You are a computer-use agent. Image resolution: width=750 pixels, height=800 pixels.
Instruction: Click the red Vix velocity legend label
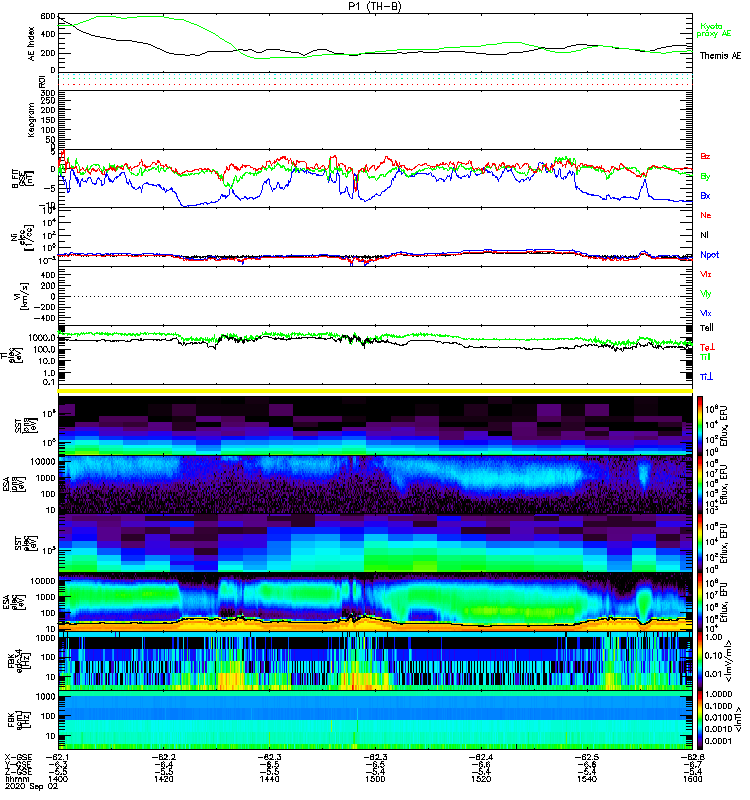coord(706,274)
